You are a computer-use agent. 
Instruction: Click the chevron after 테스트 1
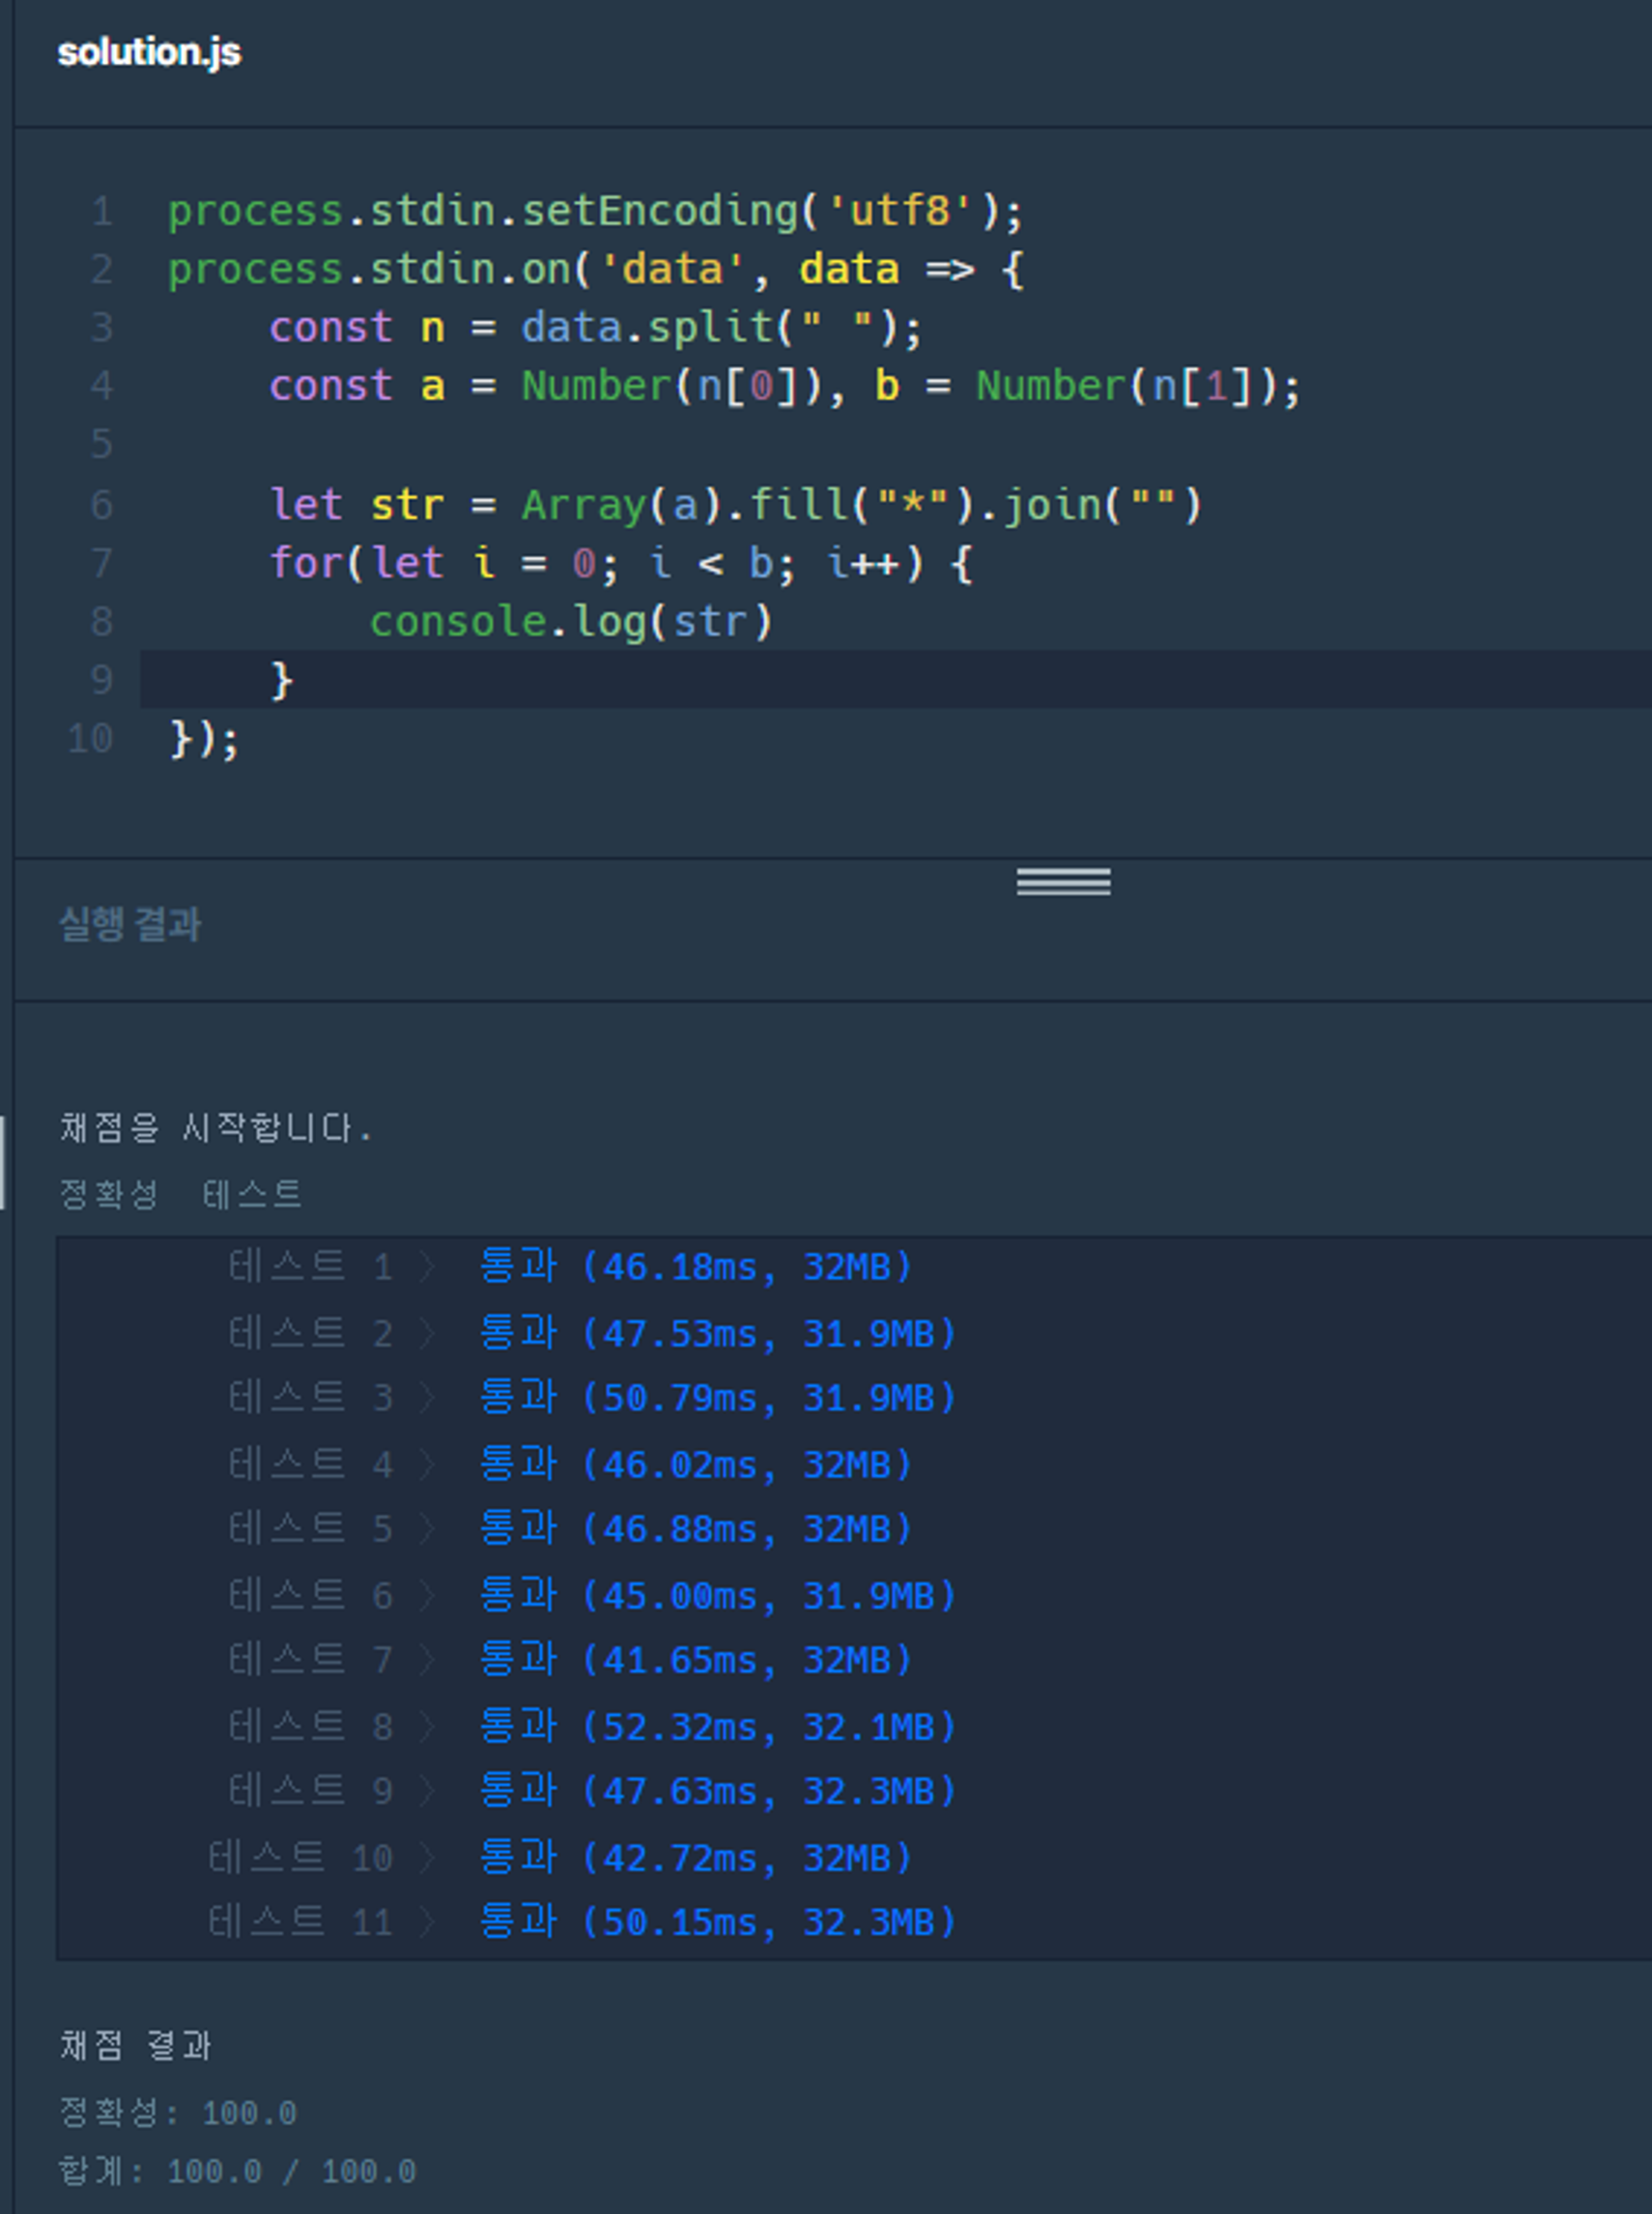click(428, 1267)
